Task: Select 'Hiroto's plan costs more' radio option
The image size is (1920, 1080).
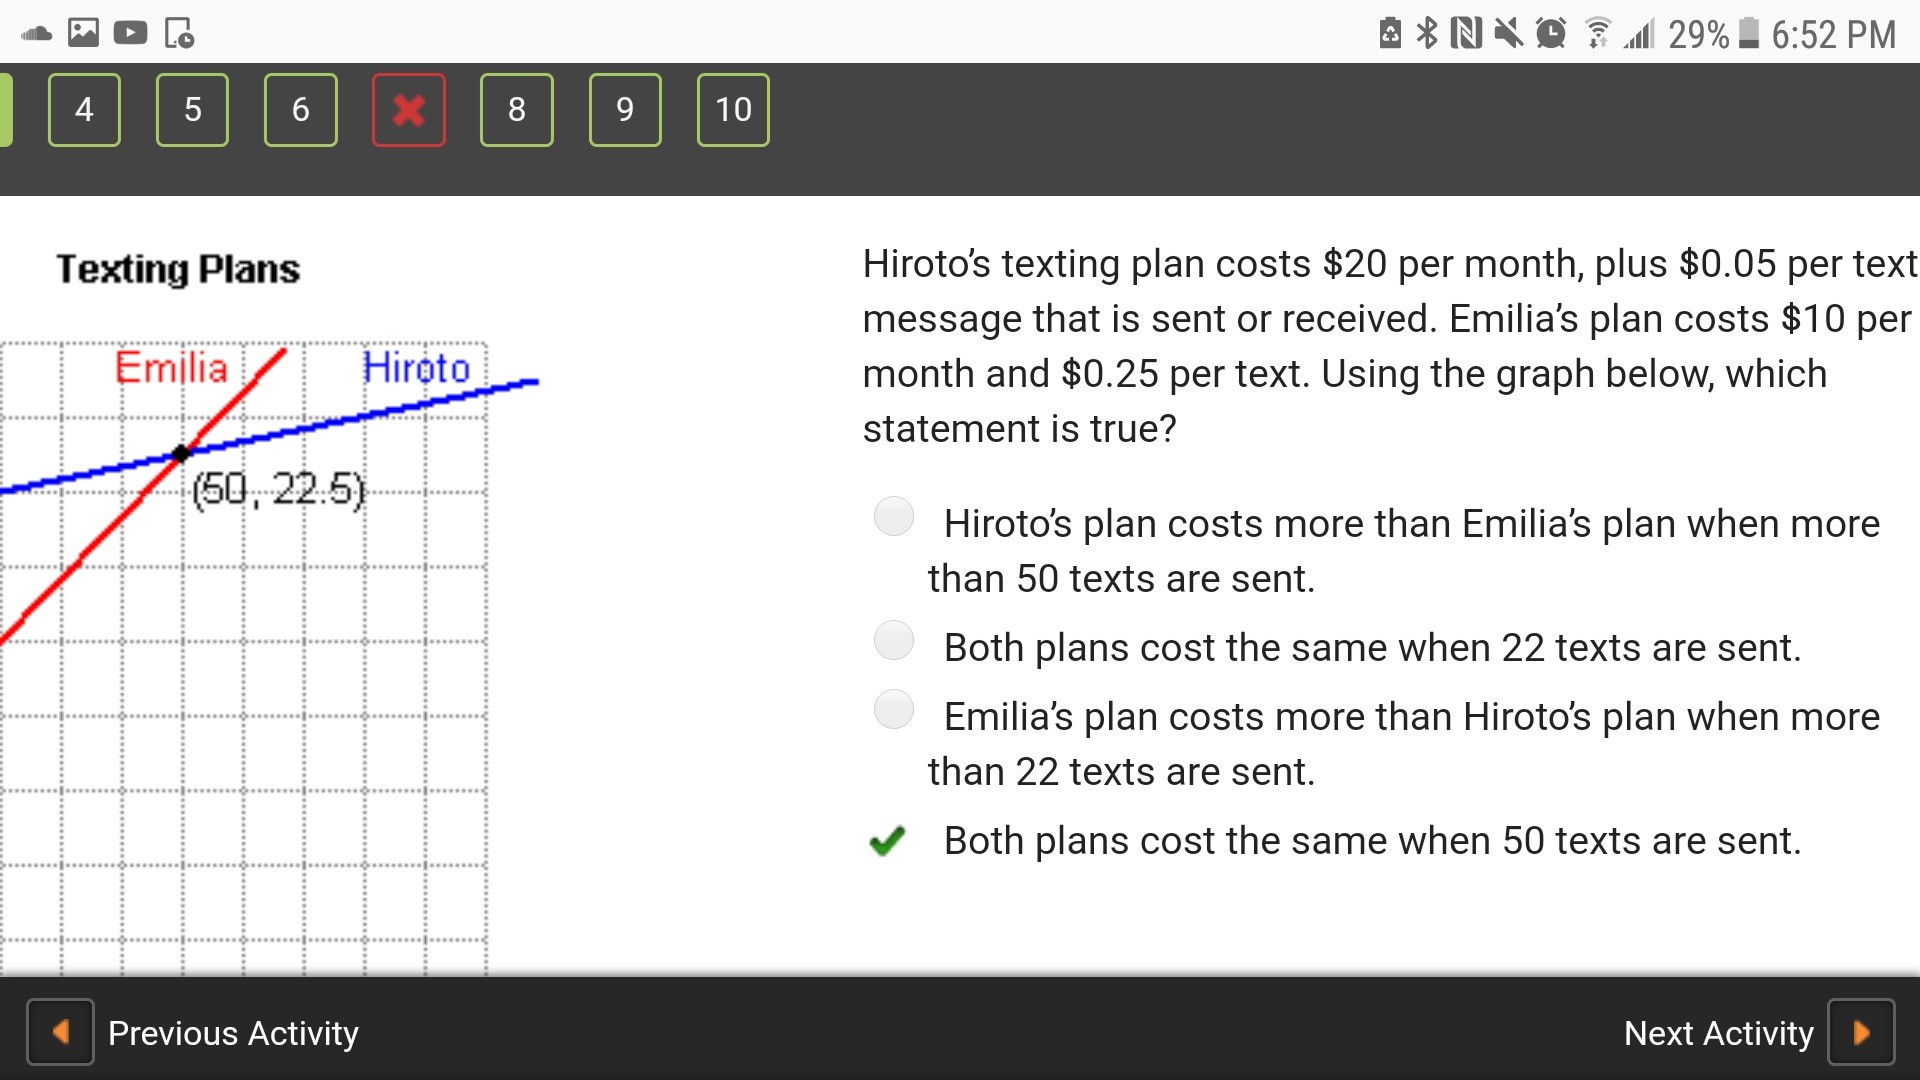Action: (x=893, y=517)
